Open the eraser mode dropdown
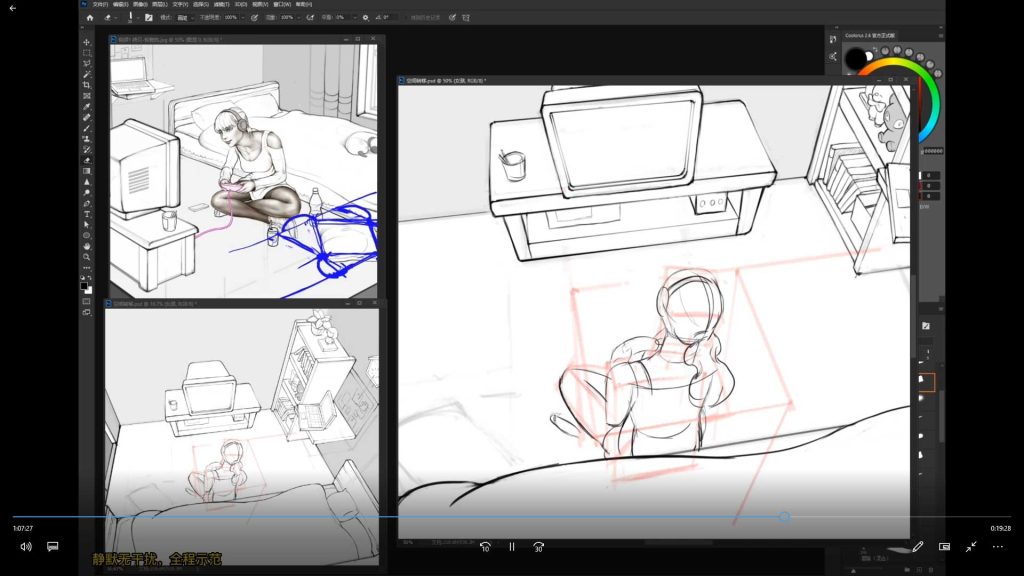The height and width of the screenshot is (576, 1024). click(183, 17)
